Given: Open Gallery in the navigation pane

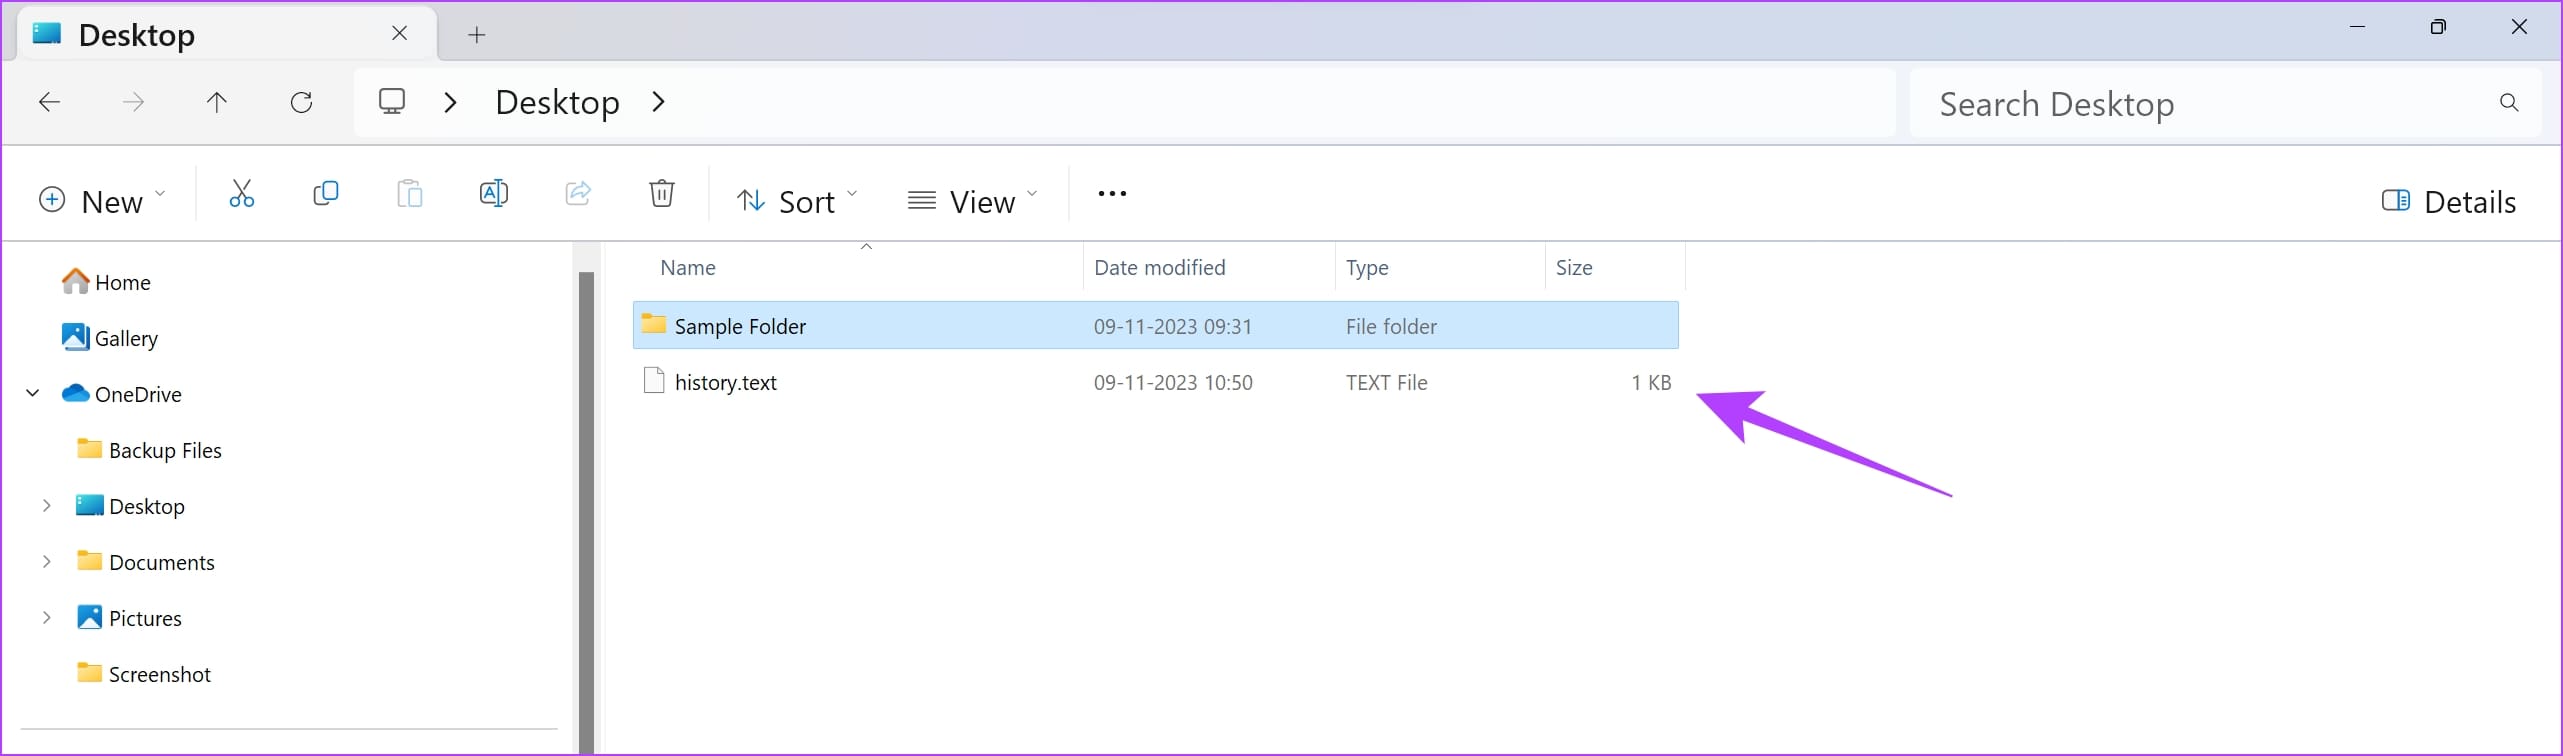Looking at the screenshot, I should tap(110, 338).
